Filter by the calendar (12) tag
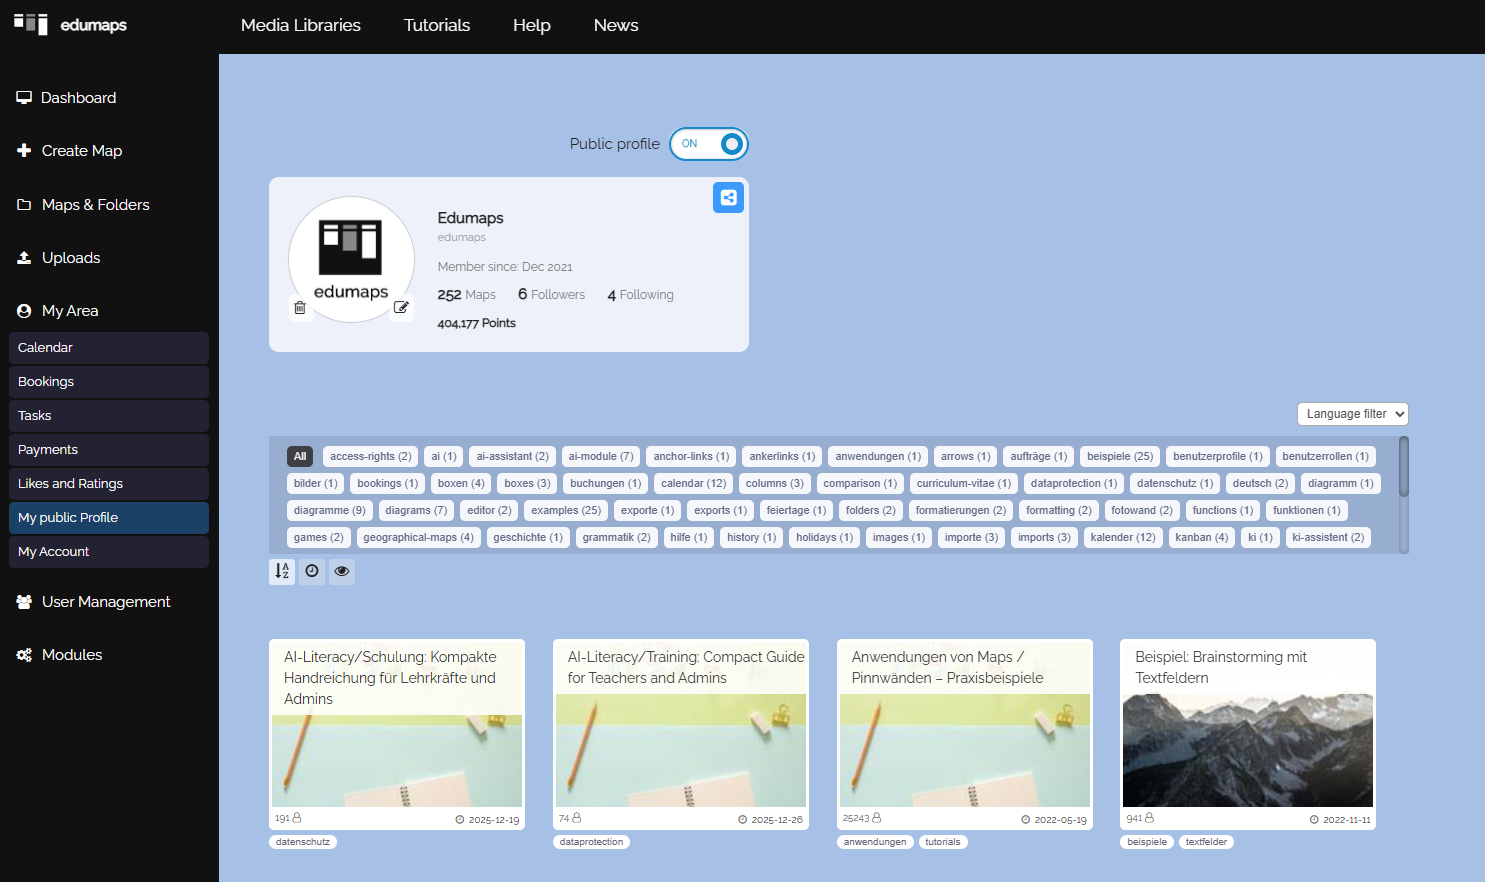The height and width of the screenshot is (882, 1485). click(x=693, y=484)
